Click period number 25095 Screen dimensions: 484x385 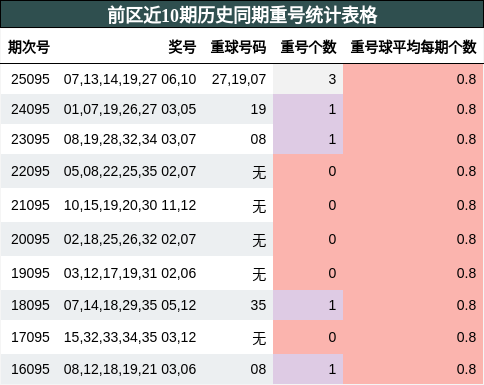pos(30,79)
